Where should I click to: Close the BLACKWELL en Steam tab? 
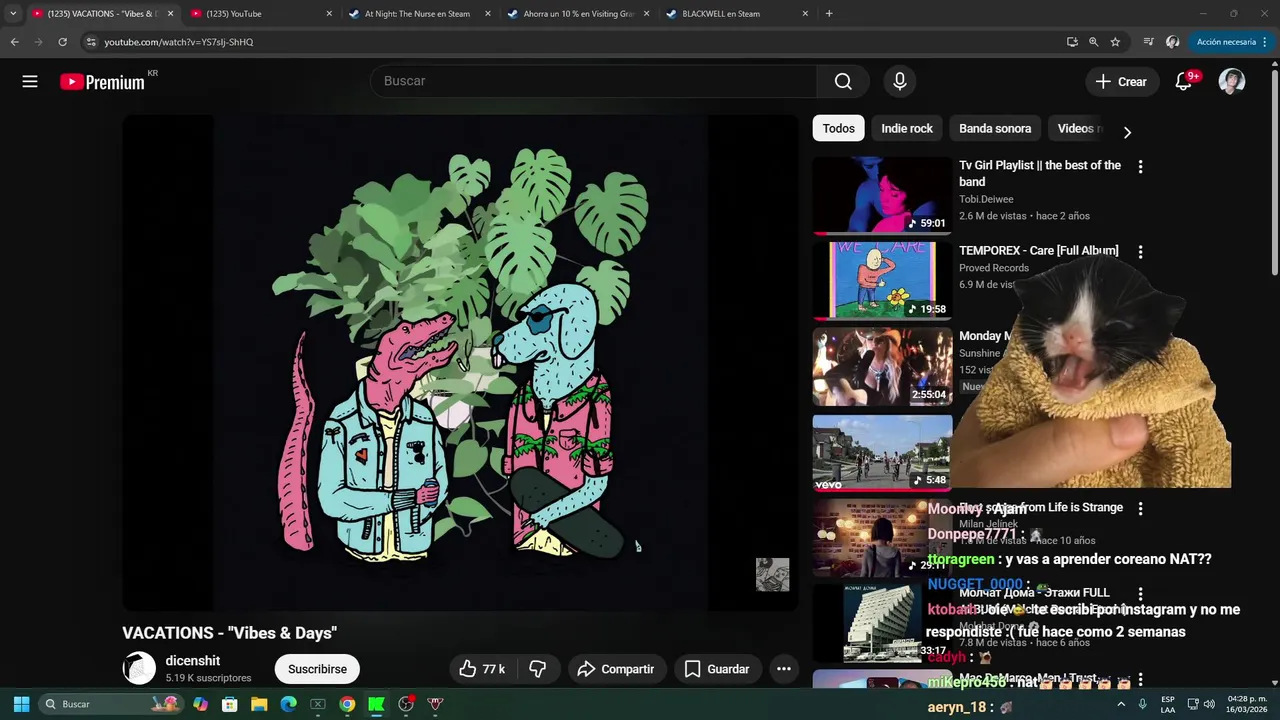805,14
